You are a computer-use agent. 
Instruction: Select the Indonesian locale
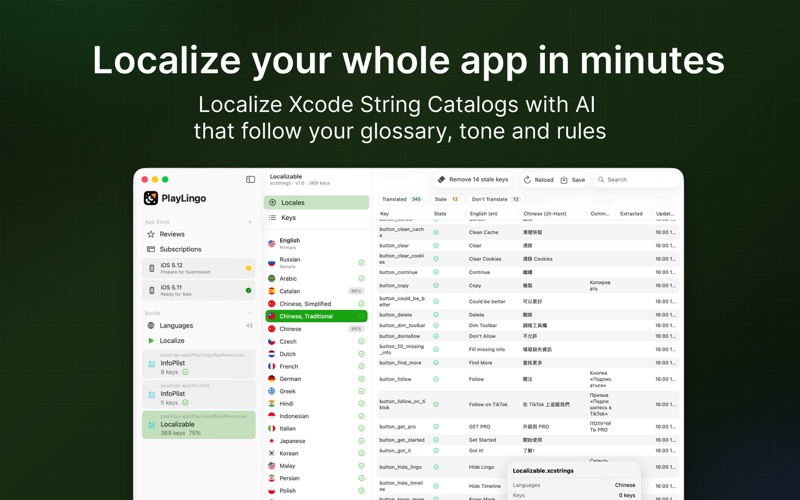tap(316, 416)
